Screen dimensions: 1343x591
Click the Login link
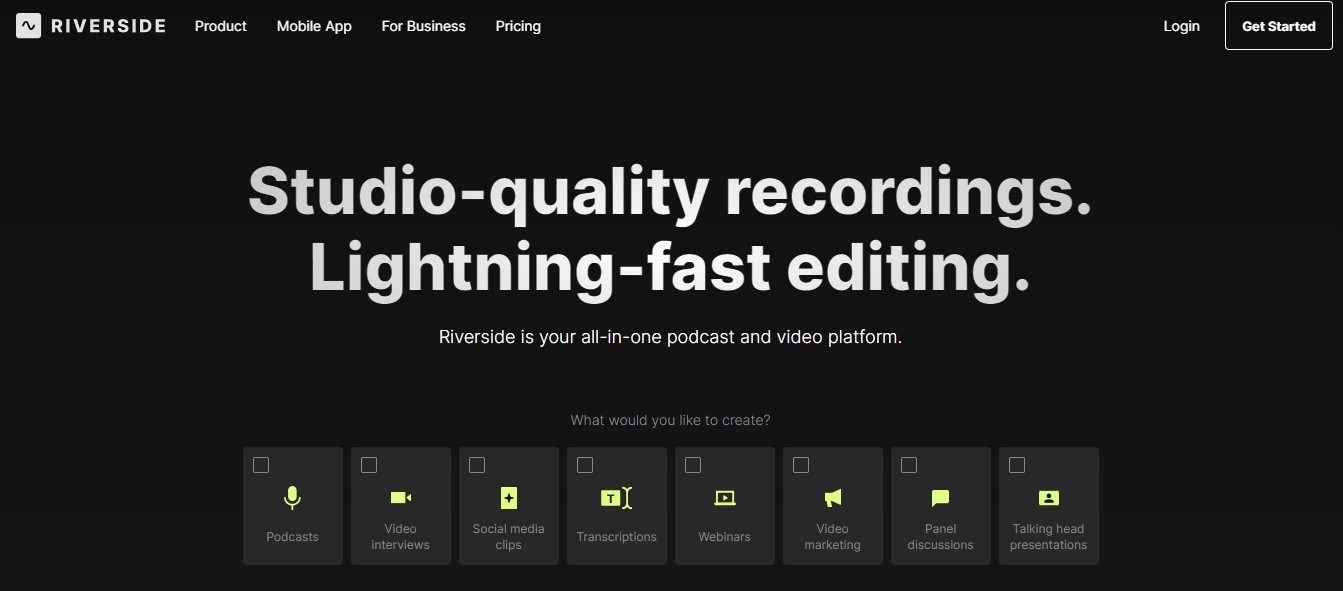point(1181,26)
